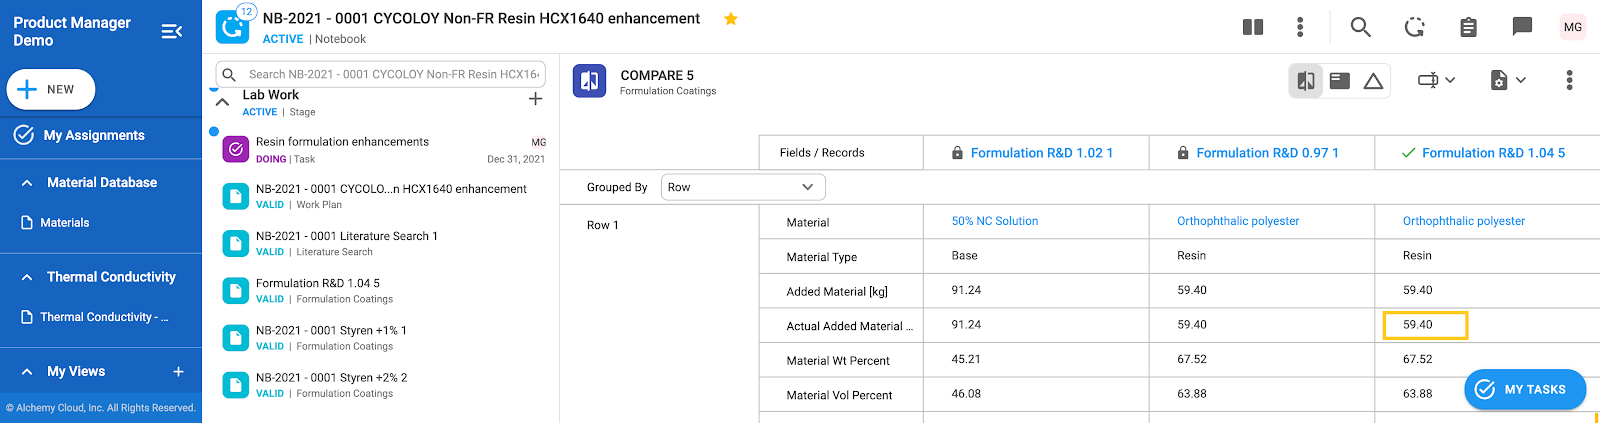Collapse the Thermal Conductivity section
Viewport: 1600px width, 423px height.
pyautogui.click(x=26, y=277)
